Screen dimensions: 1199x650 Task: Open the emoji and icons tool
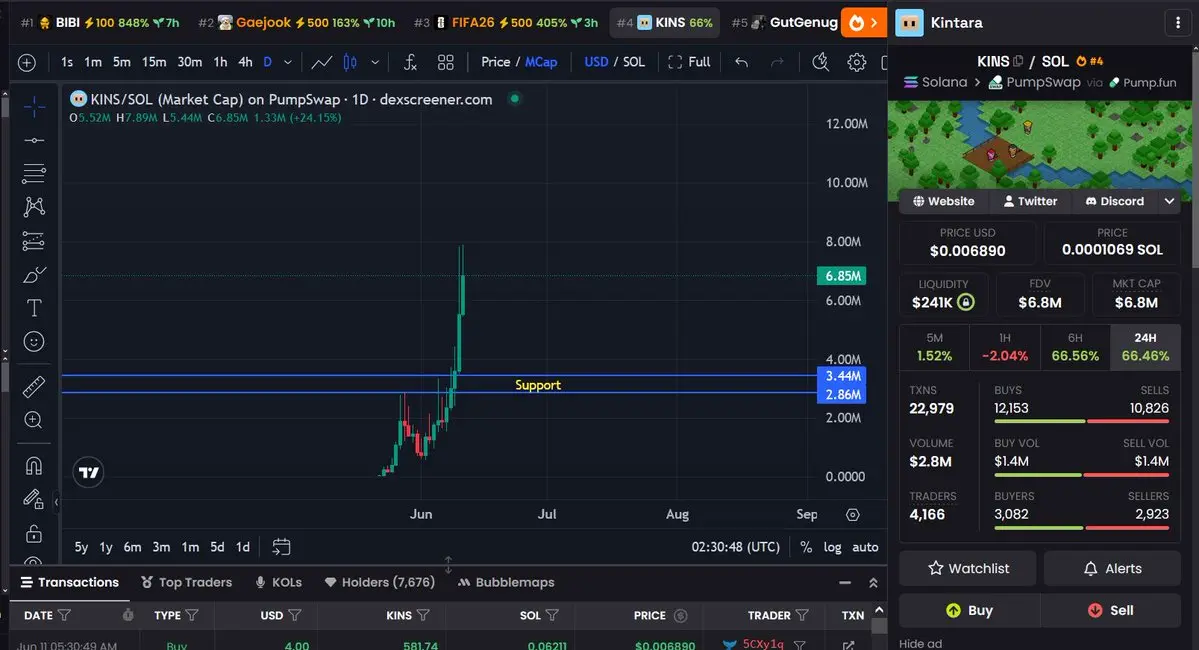(x=34, y=342)
